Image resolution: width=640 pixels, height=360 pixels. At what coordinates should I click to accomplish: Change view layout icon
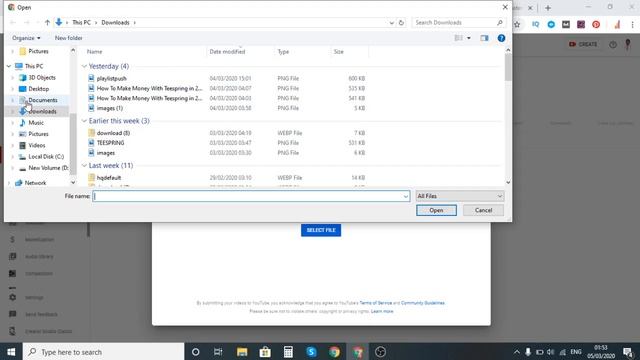coord(459,38)
